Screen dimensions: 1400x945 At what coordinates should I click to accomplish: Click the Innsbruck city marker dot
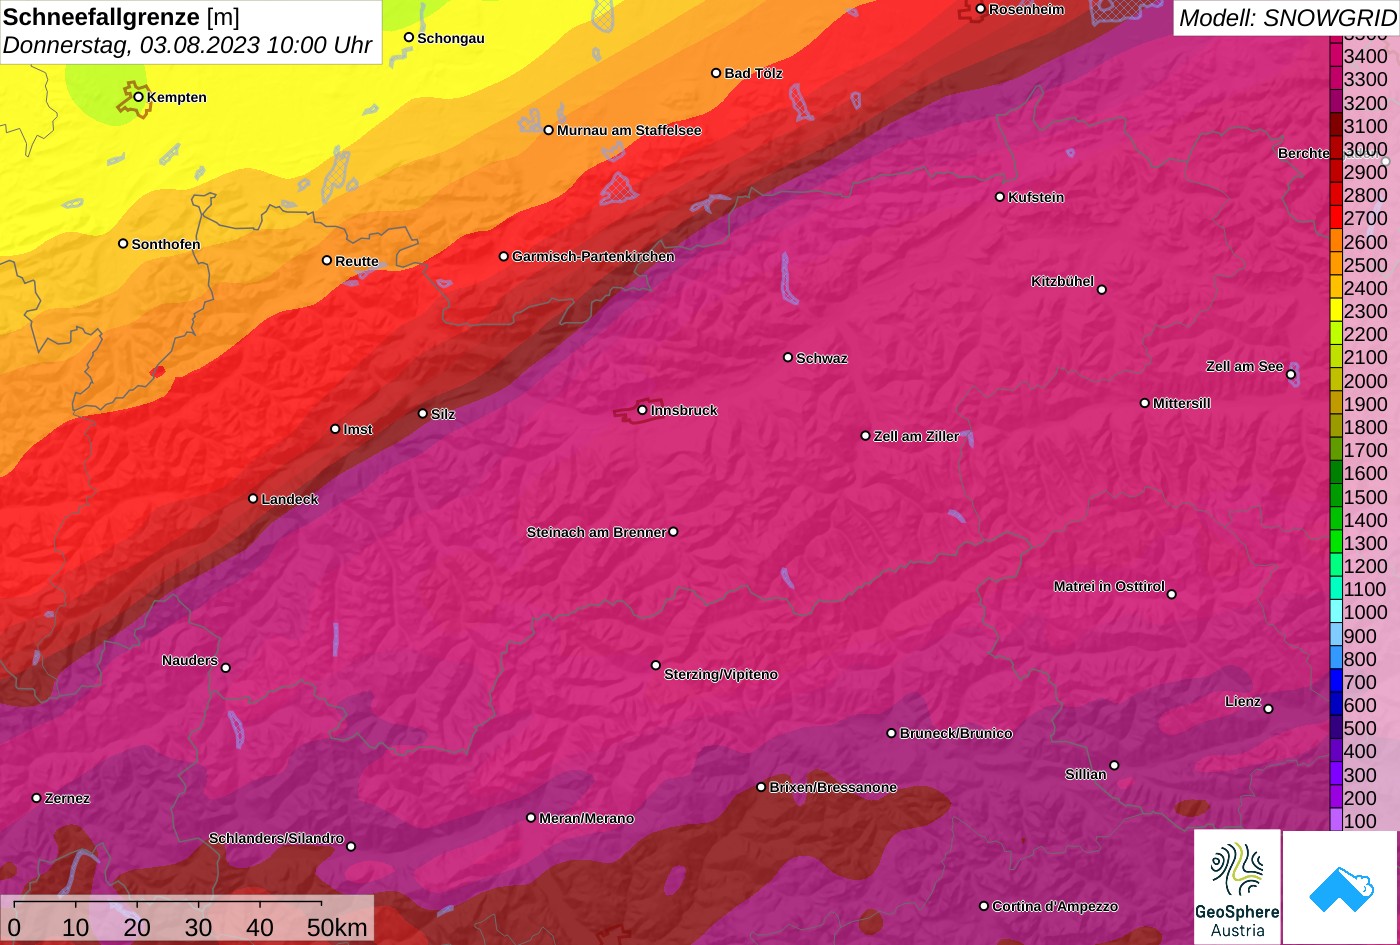[x=642, y=410]
